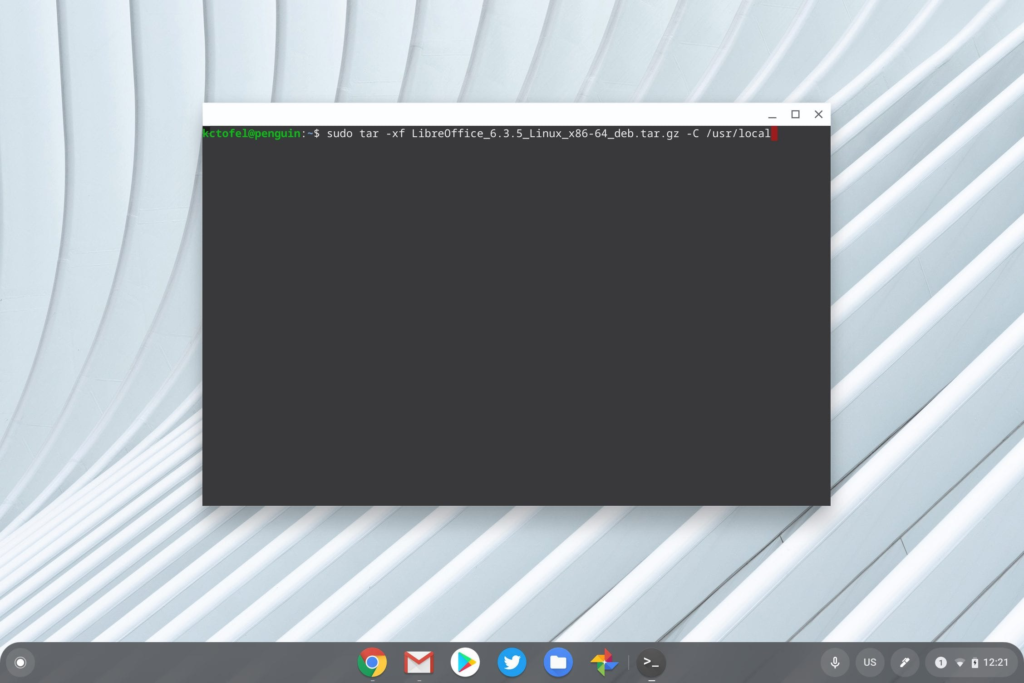Launch Google Photos from shelf

(604, 663)
